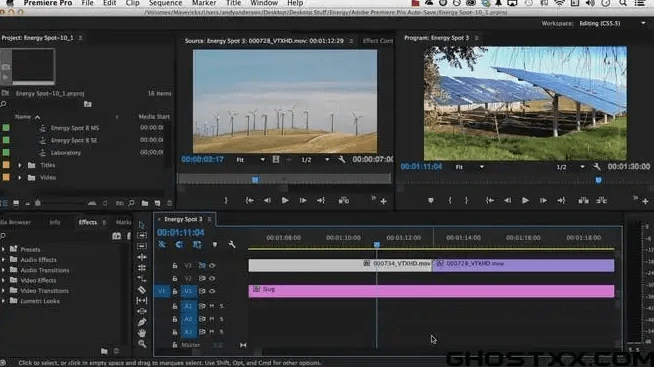
Task: Play the Program monitor video
Action: pos(525,201)
